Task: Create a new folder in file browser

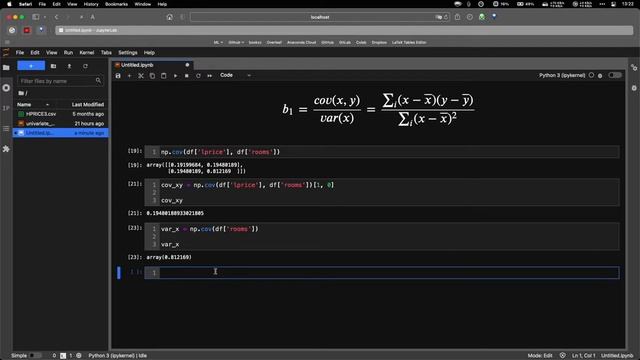Action: click(53, 66)
